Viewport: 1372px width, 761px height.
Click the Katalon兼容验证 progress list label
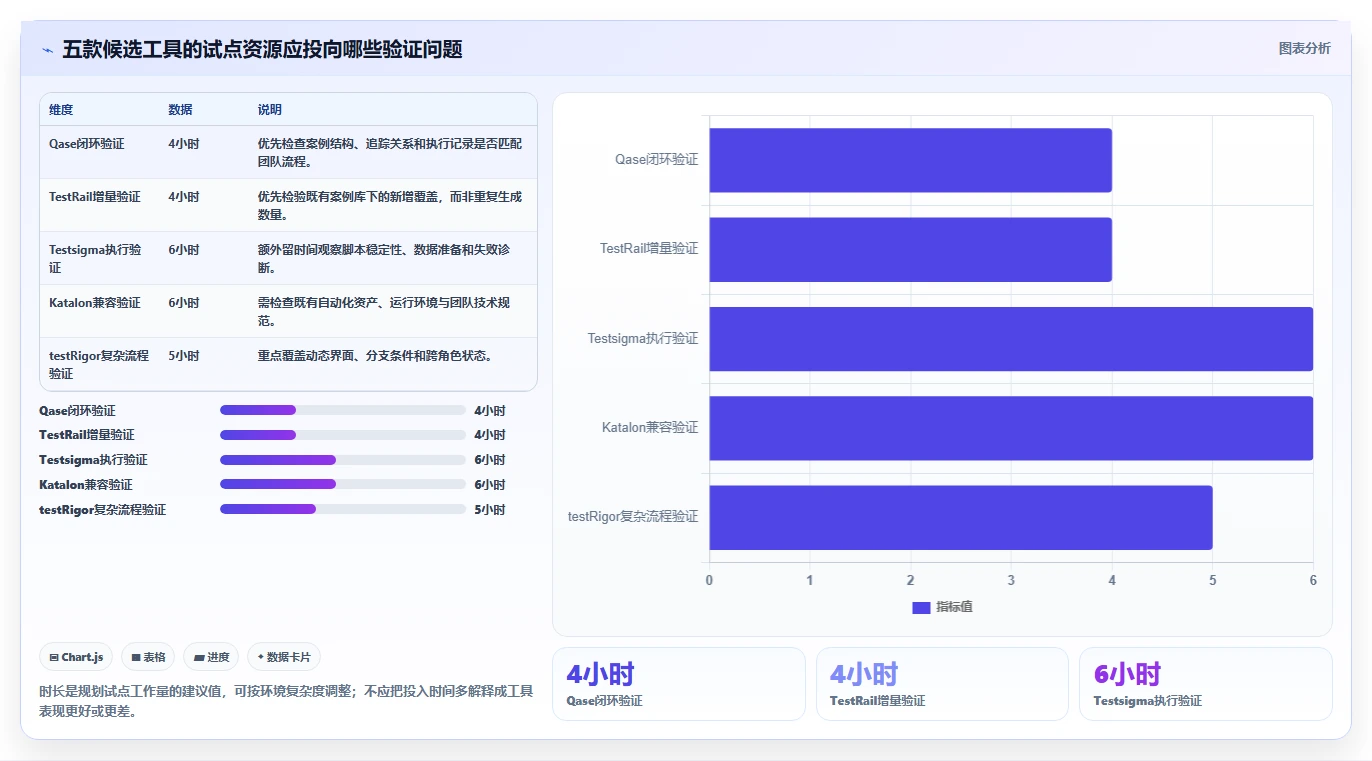(86, 485)
